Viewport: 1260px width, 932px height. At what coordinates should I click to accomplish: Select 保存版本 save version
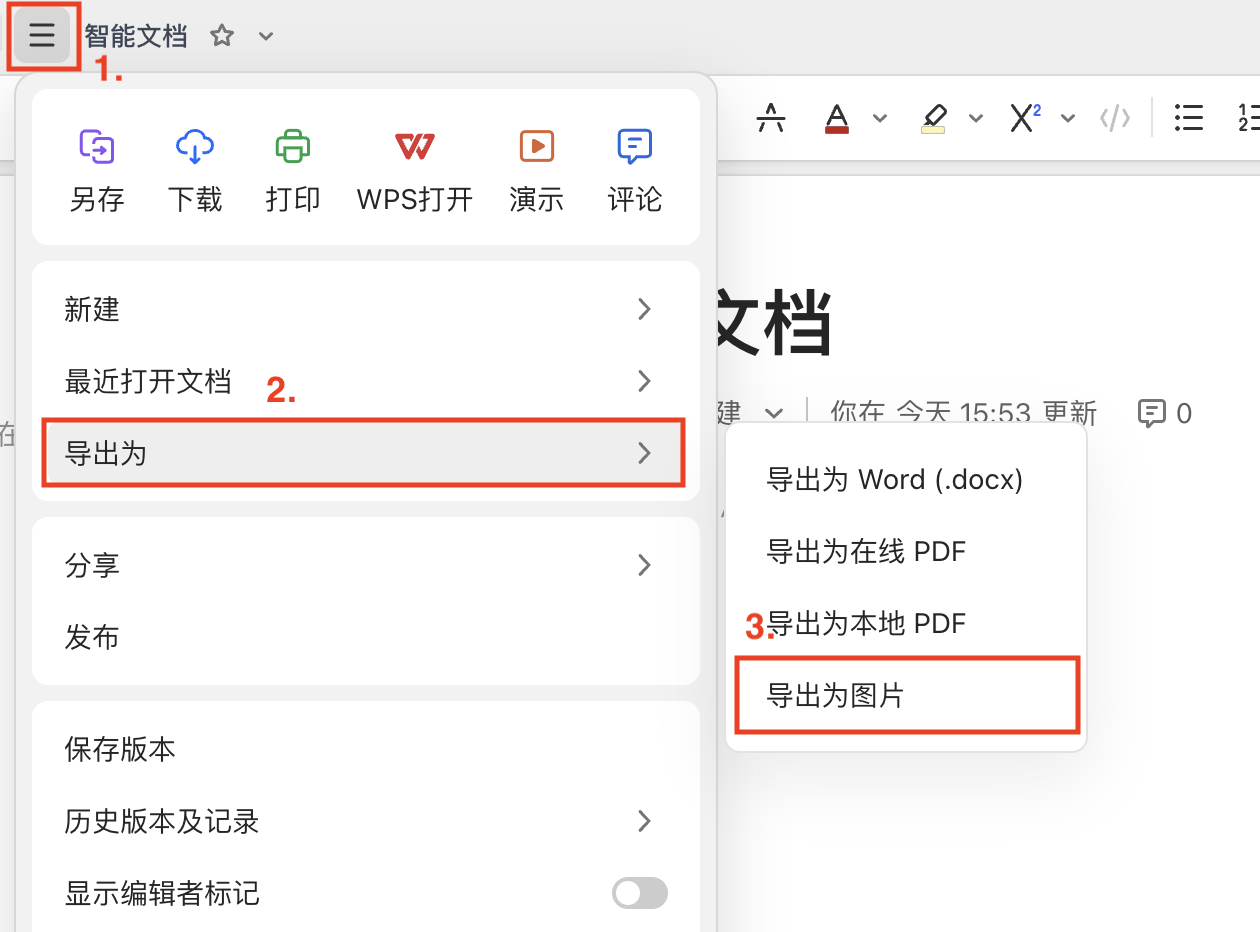[365, 749]
